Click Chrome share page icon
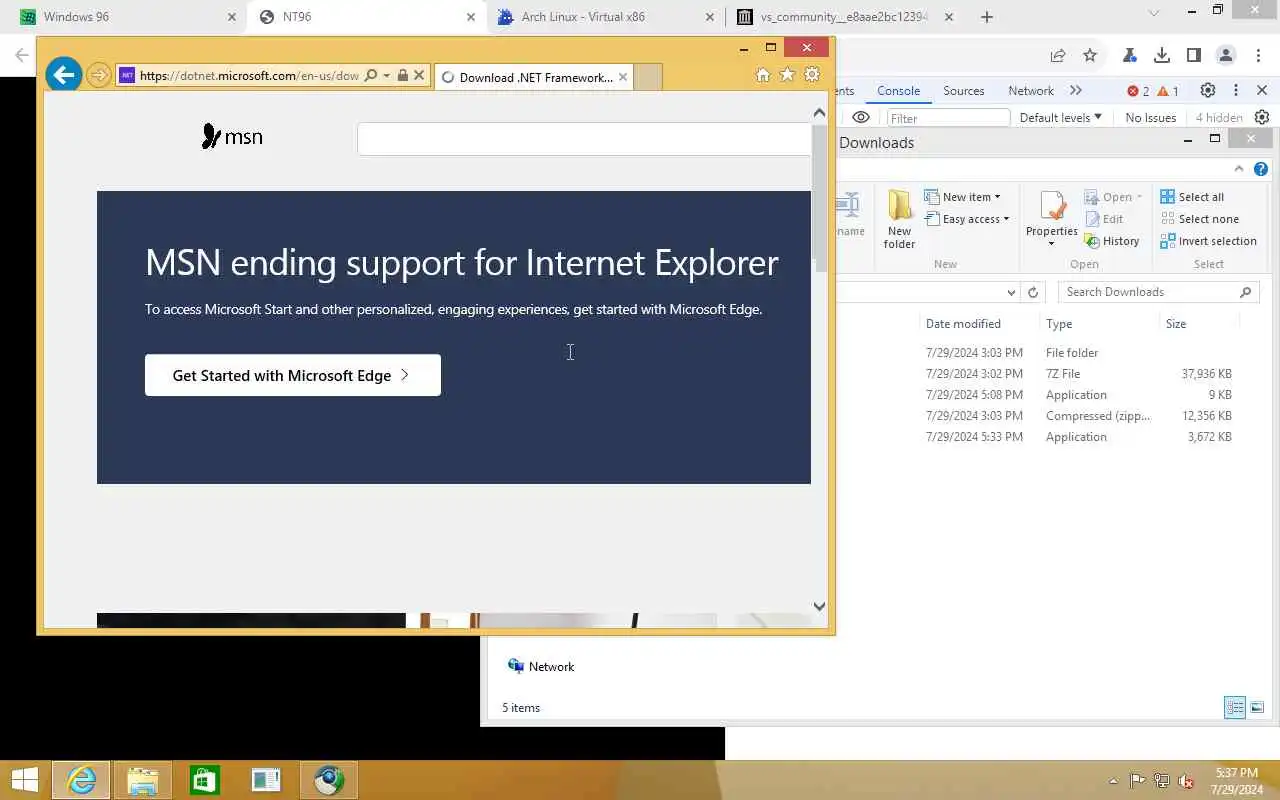The width and height of the screenshot is (1280, 800). [x=1057, y=56]
